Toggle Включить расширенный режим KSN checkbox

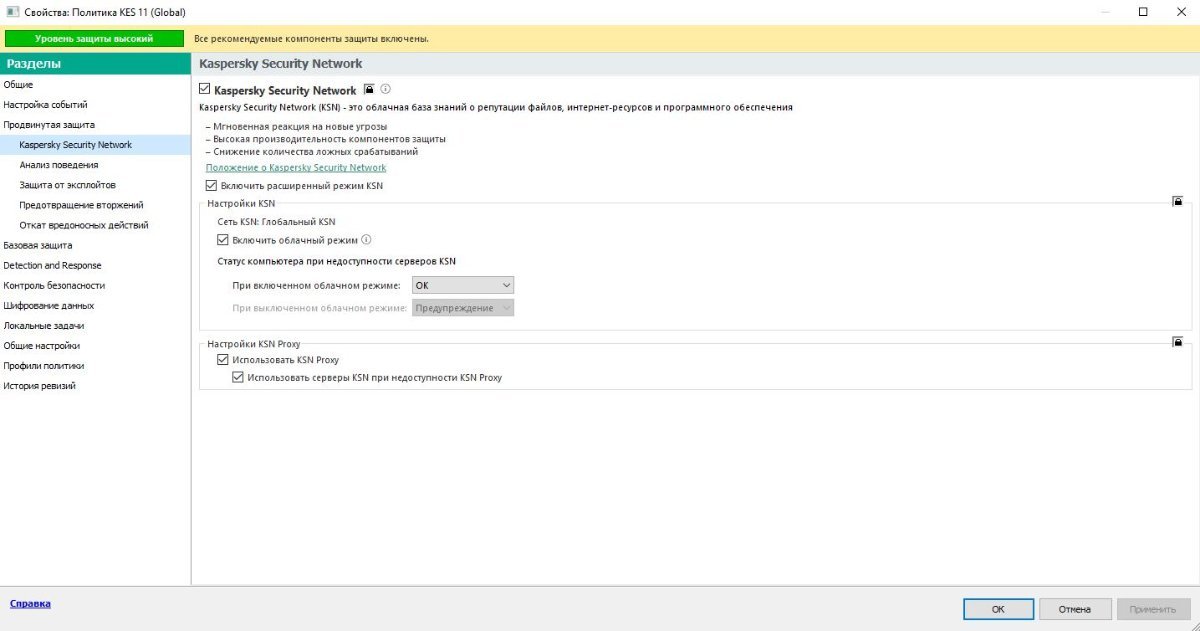coord(211,185)
